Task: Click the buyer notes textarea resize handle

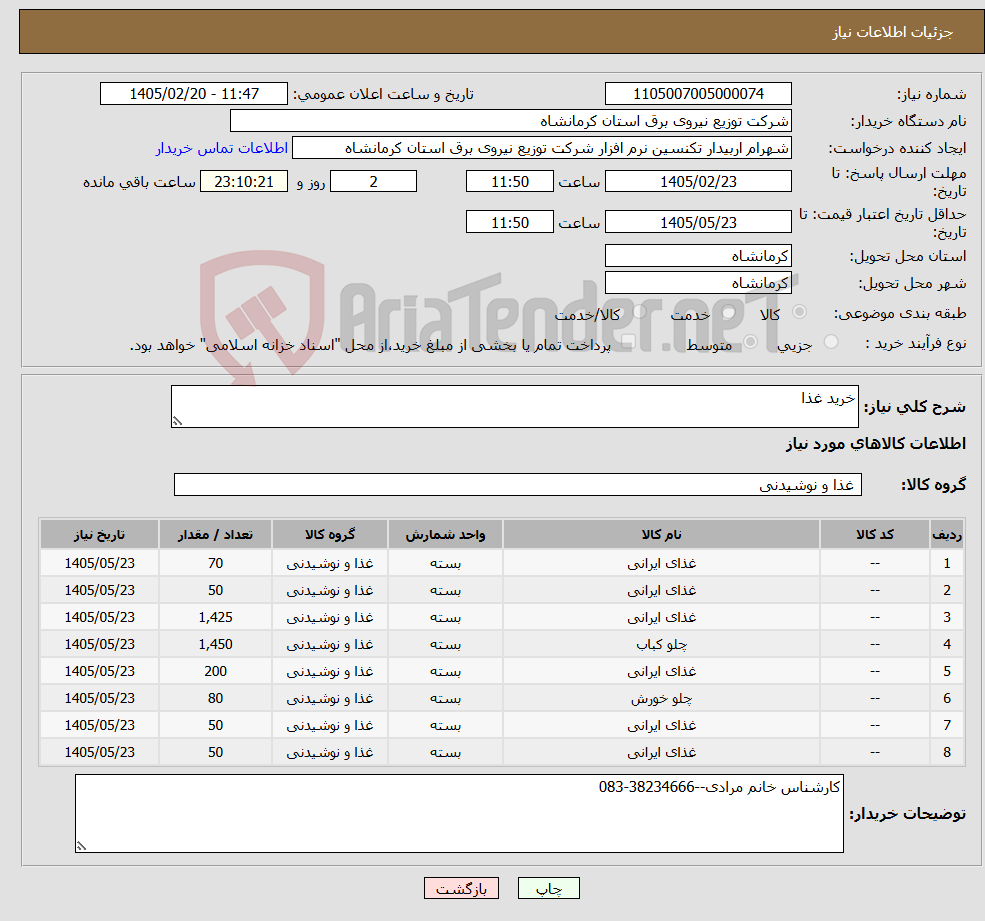Action: pos(81,846)
